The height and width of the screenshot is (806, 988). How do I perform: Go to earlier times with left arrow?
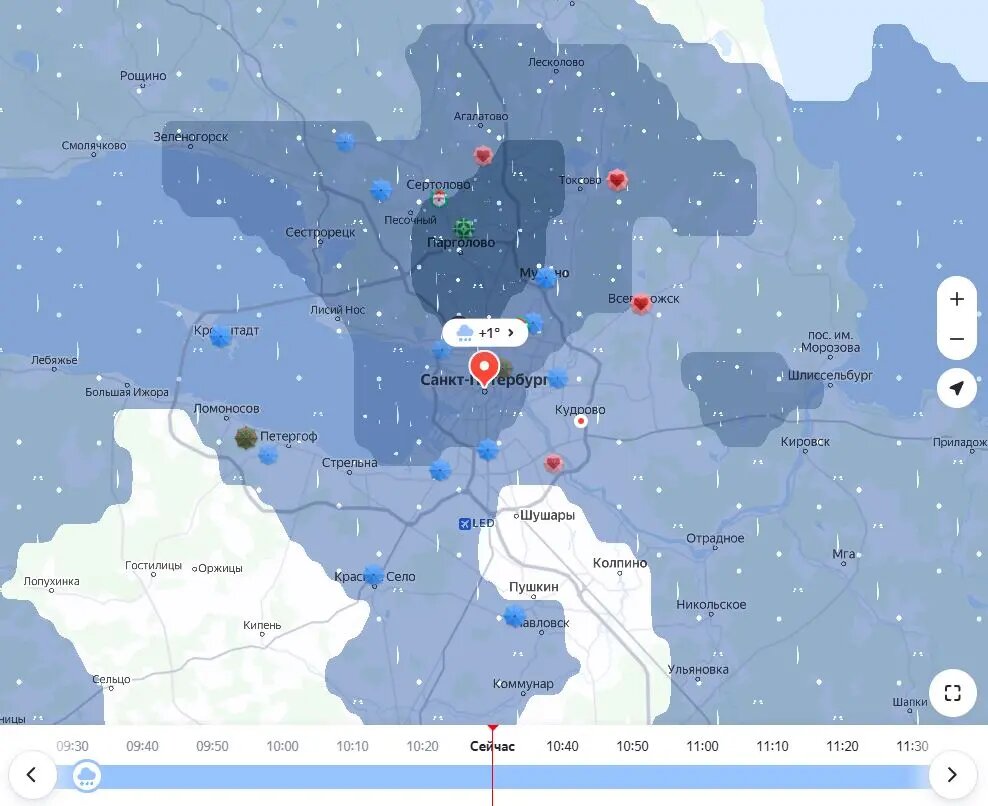pyautogui.click(x=32, y=774)
